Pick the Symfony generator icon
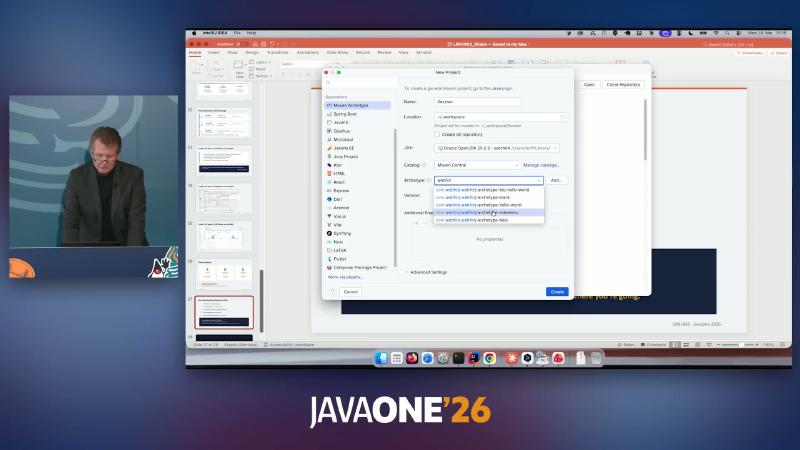The image size is (800, 450). coord(329,233)
